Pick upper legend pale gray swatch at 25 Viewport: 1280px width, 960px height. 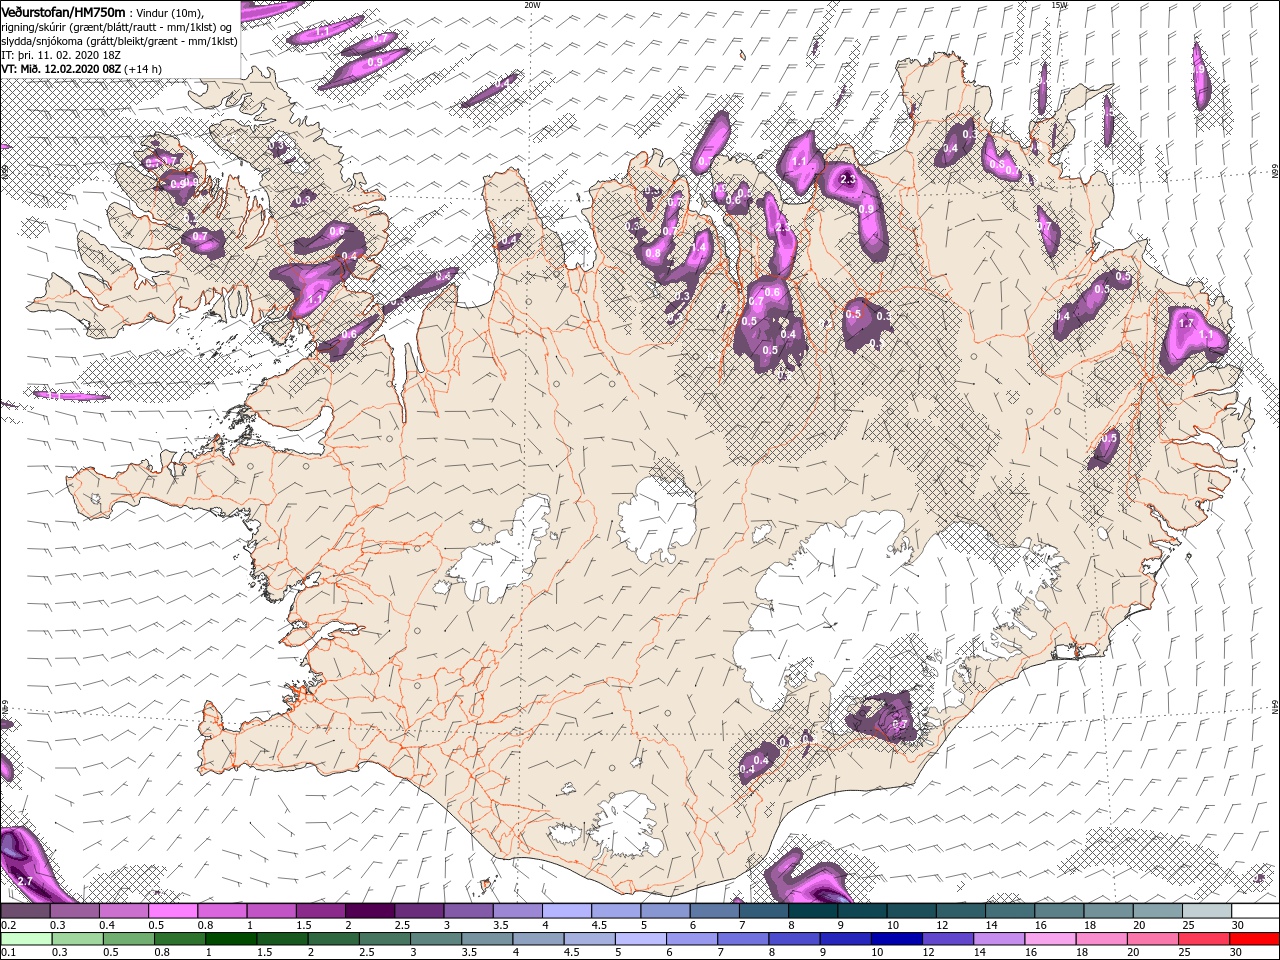(1205, 911)
